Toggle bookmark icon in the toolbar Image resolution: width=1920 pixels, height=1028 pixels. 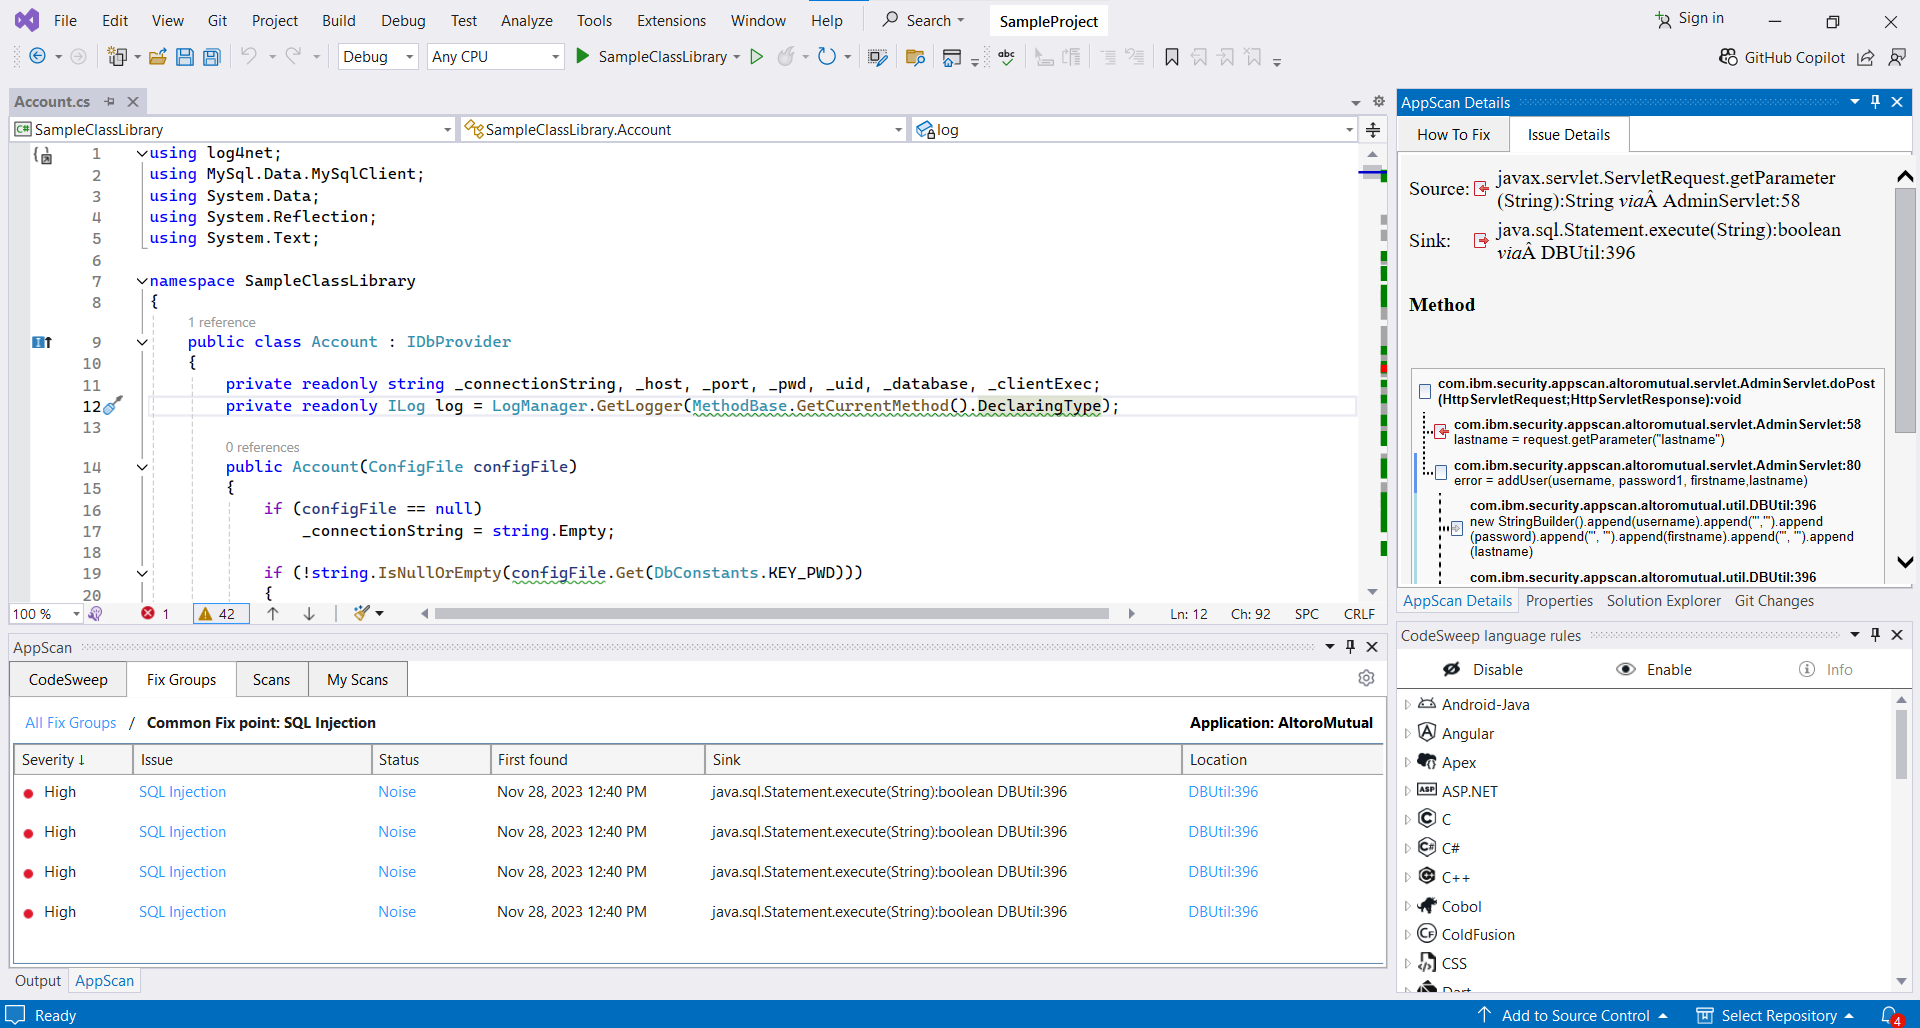pyautogui.click(x=1172, y=57)
